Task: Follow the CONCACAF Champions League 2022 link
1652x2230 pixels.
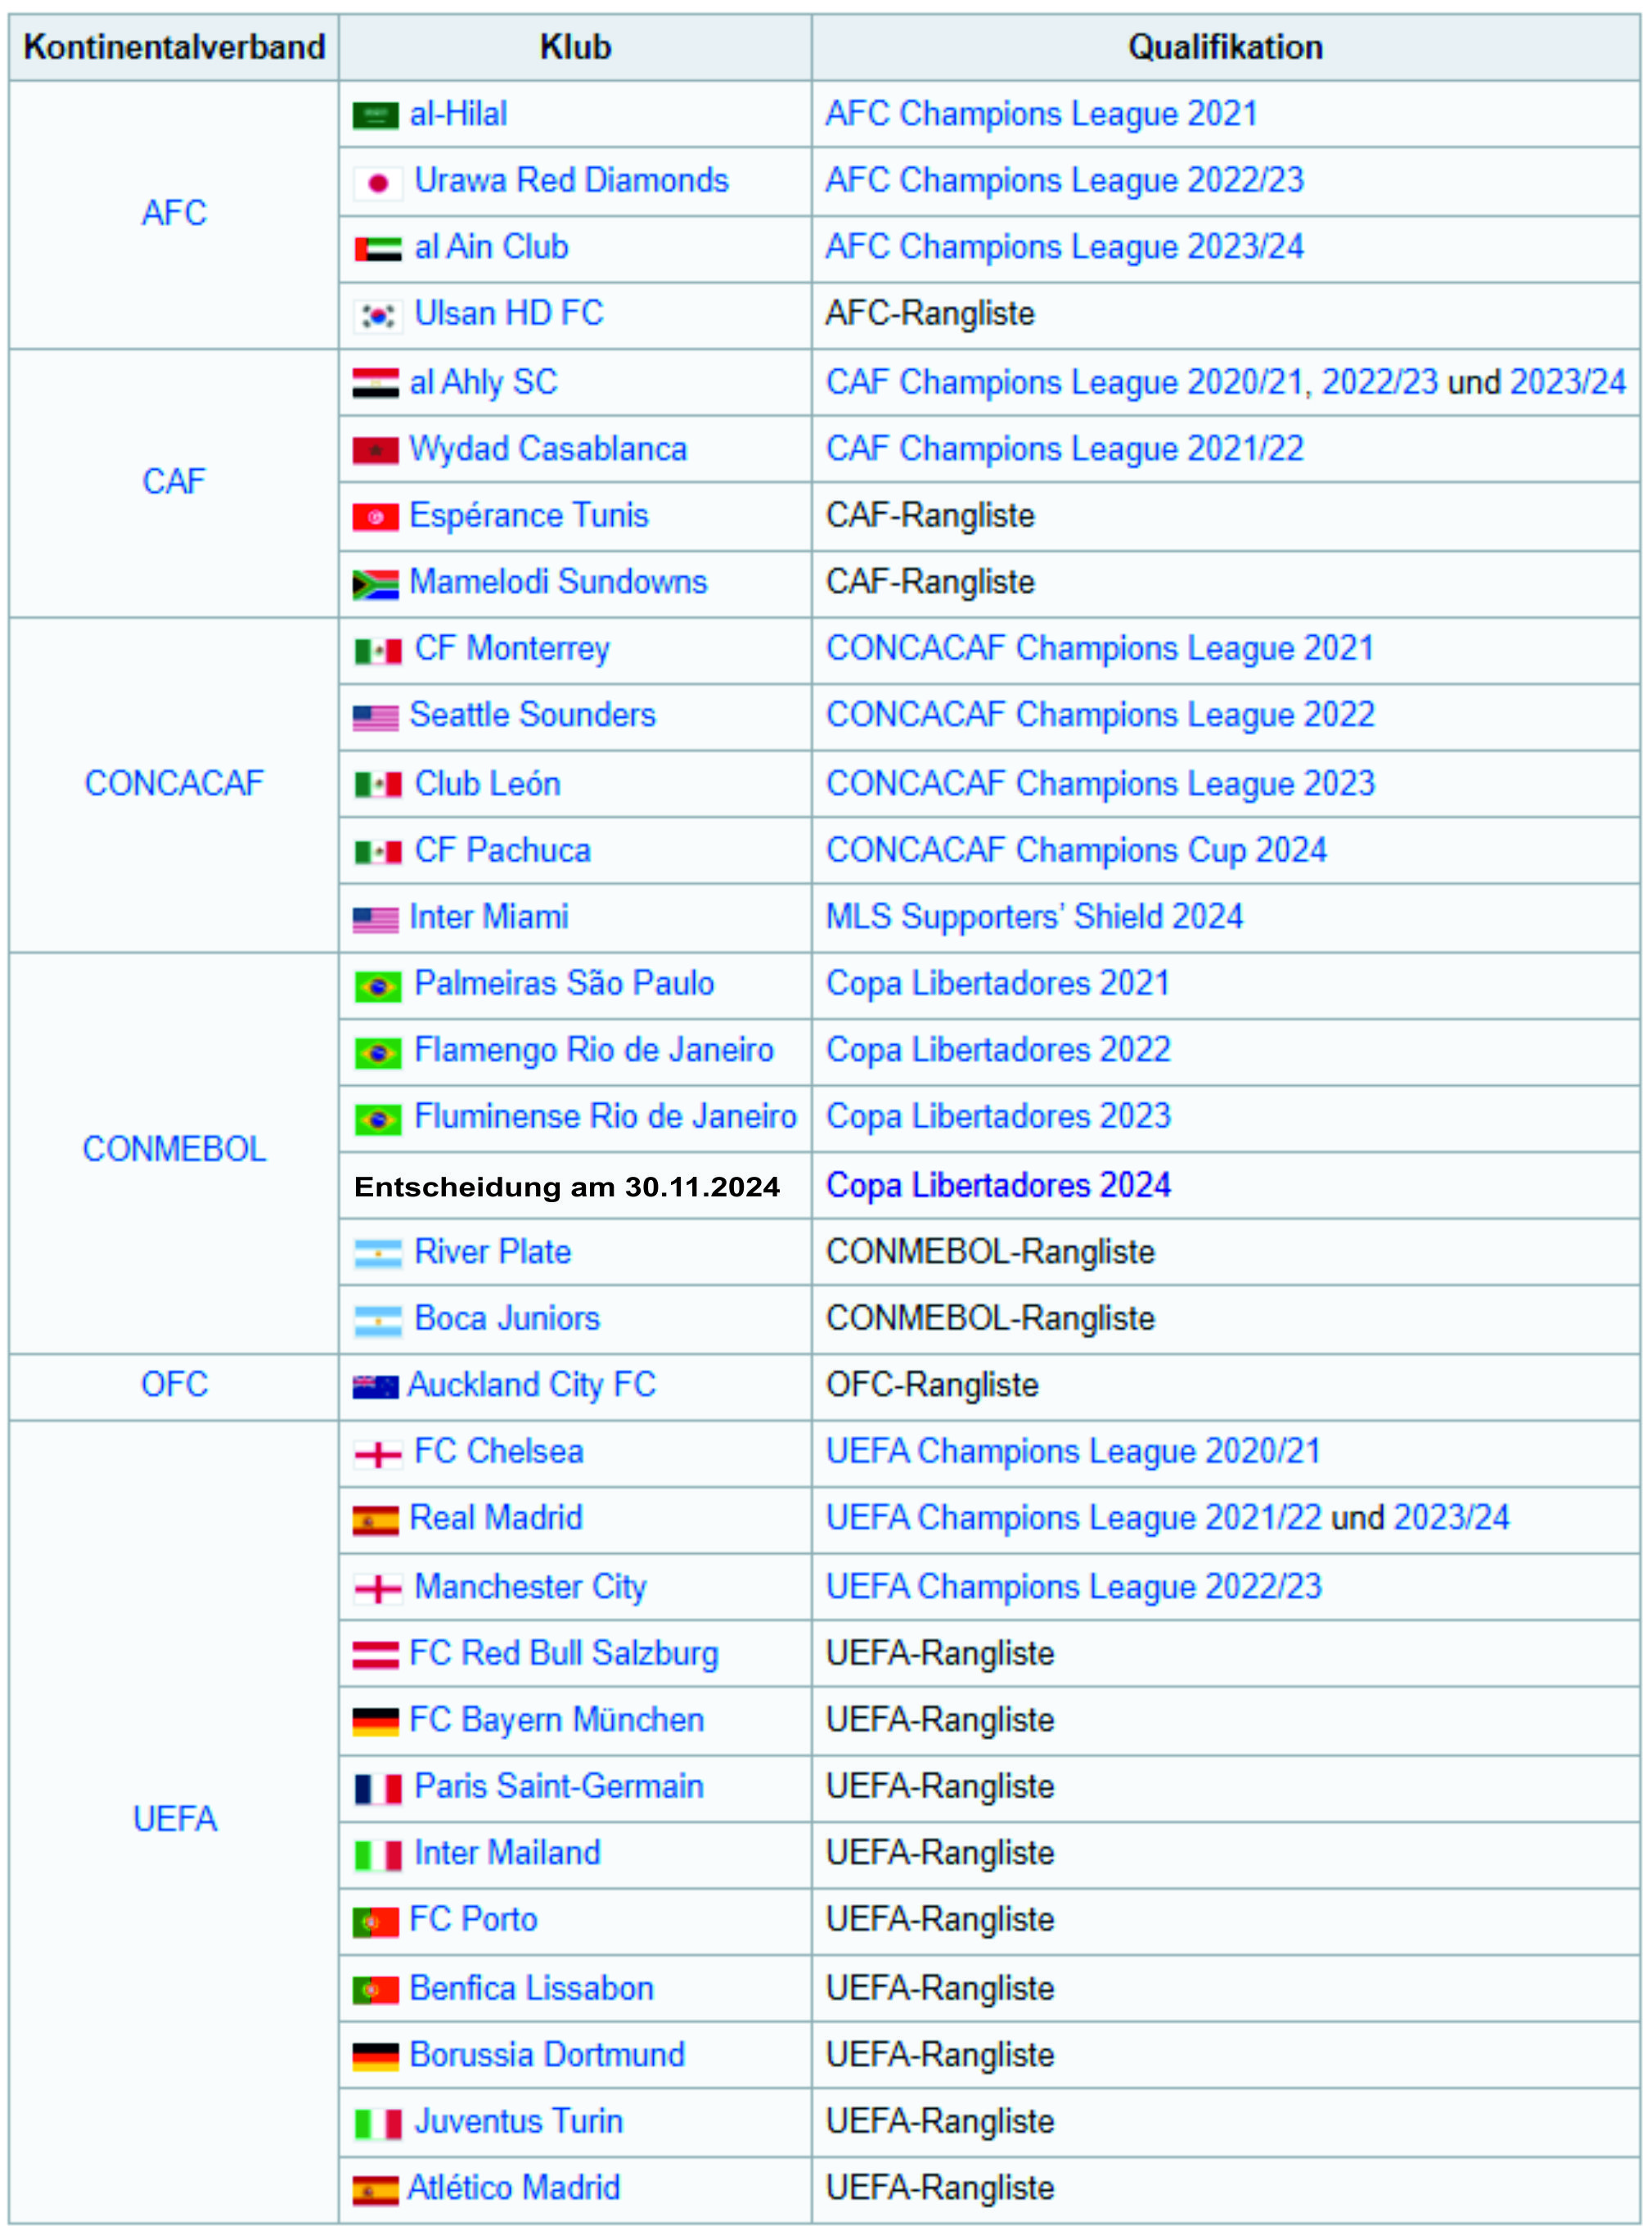Action: pos(1100,715)
